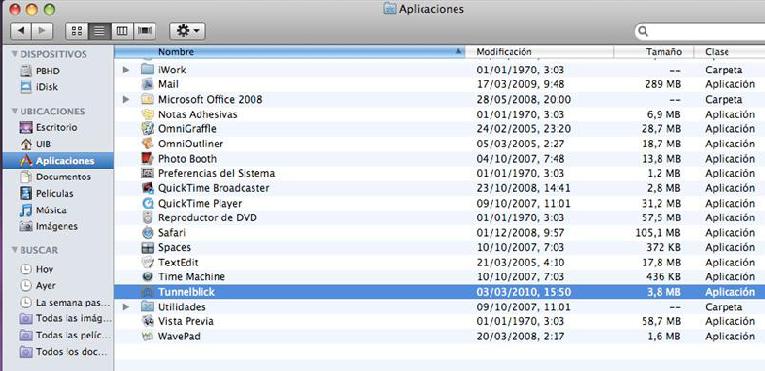The image size is (765, 371).
Task: Select the Photo Booth icon
Action: click(x=147, y=159)
